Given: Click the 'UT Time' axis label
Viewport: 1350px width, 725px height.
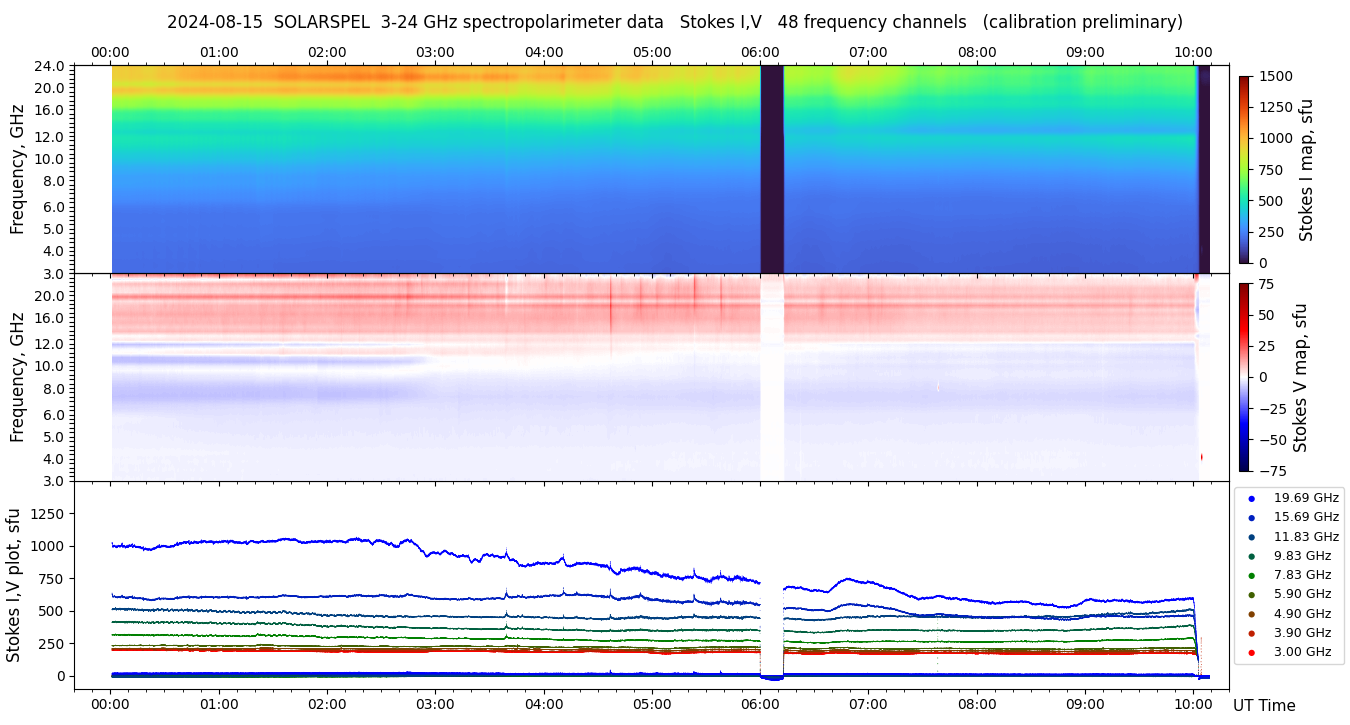Looking at the screenshot, I should [x=1264, y=705].
